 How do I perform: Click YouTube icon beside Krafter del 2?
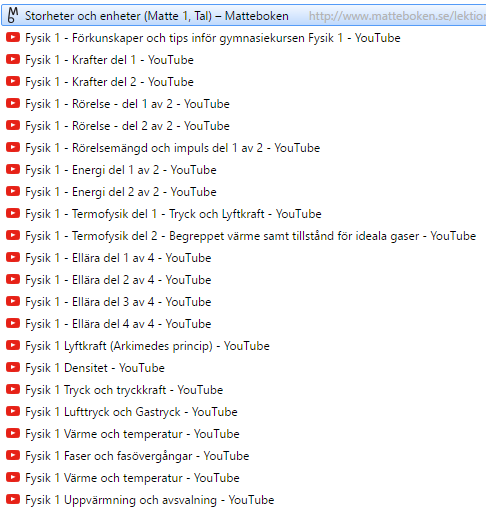click(13, 81)
